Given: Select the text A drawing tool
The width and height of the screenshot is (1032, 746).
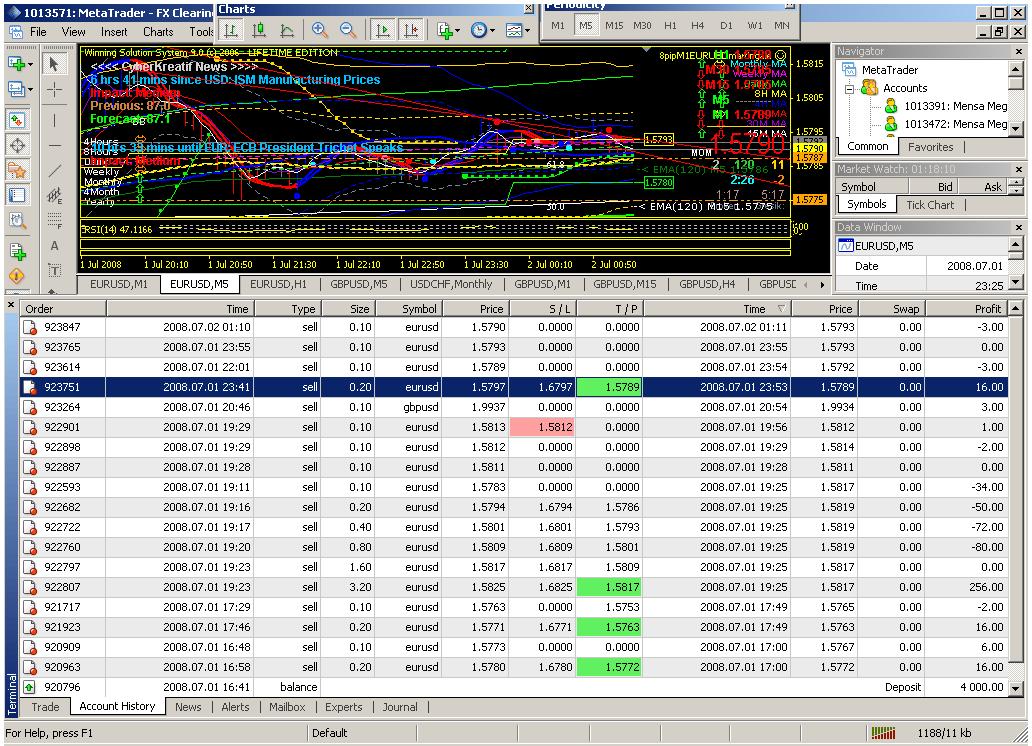Looking at the screenshot, I should tap(54, 246).
